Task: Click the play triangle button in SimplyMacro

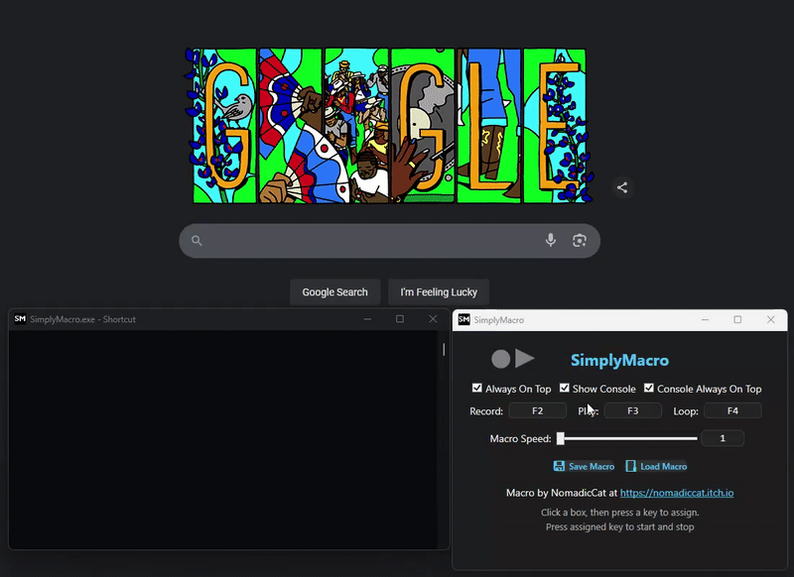Action: (525, 358)
